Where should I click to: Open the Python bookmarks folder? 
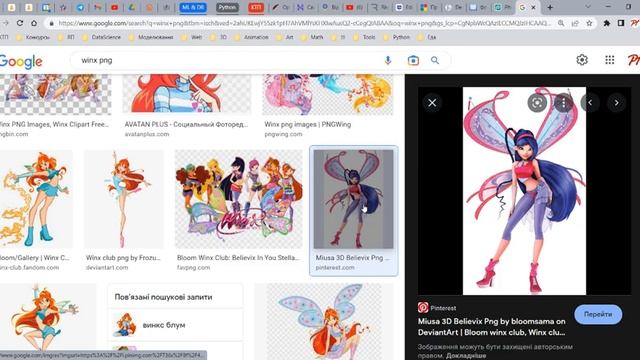tap(397, 37)
